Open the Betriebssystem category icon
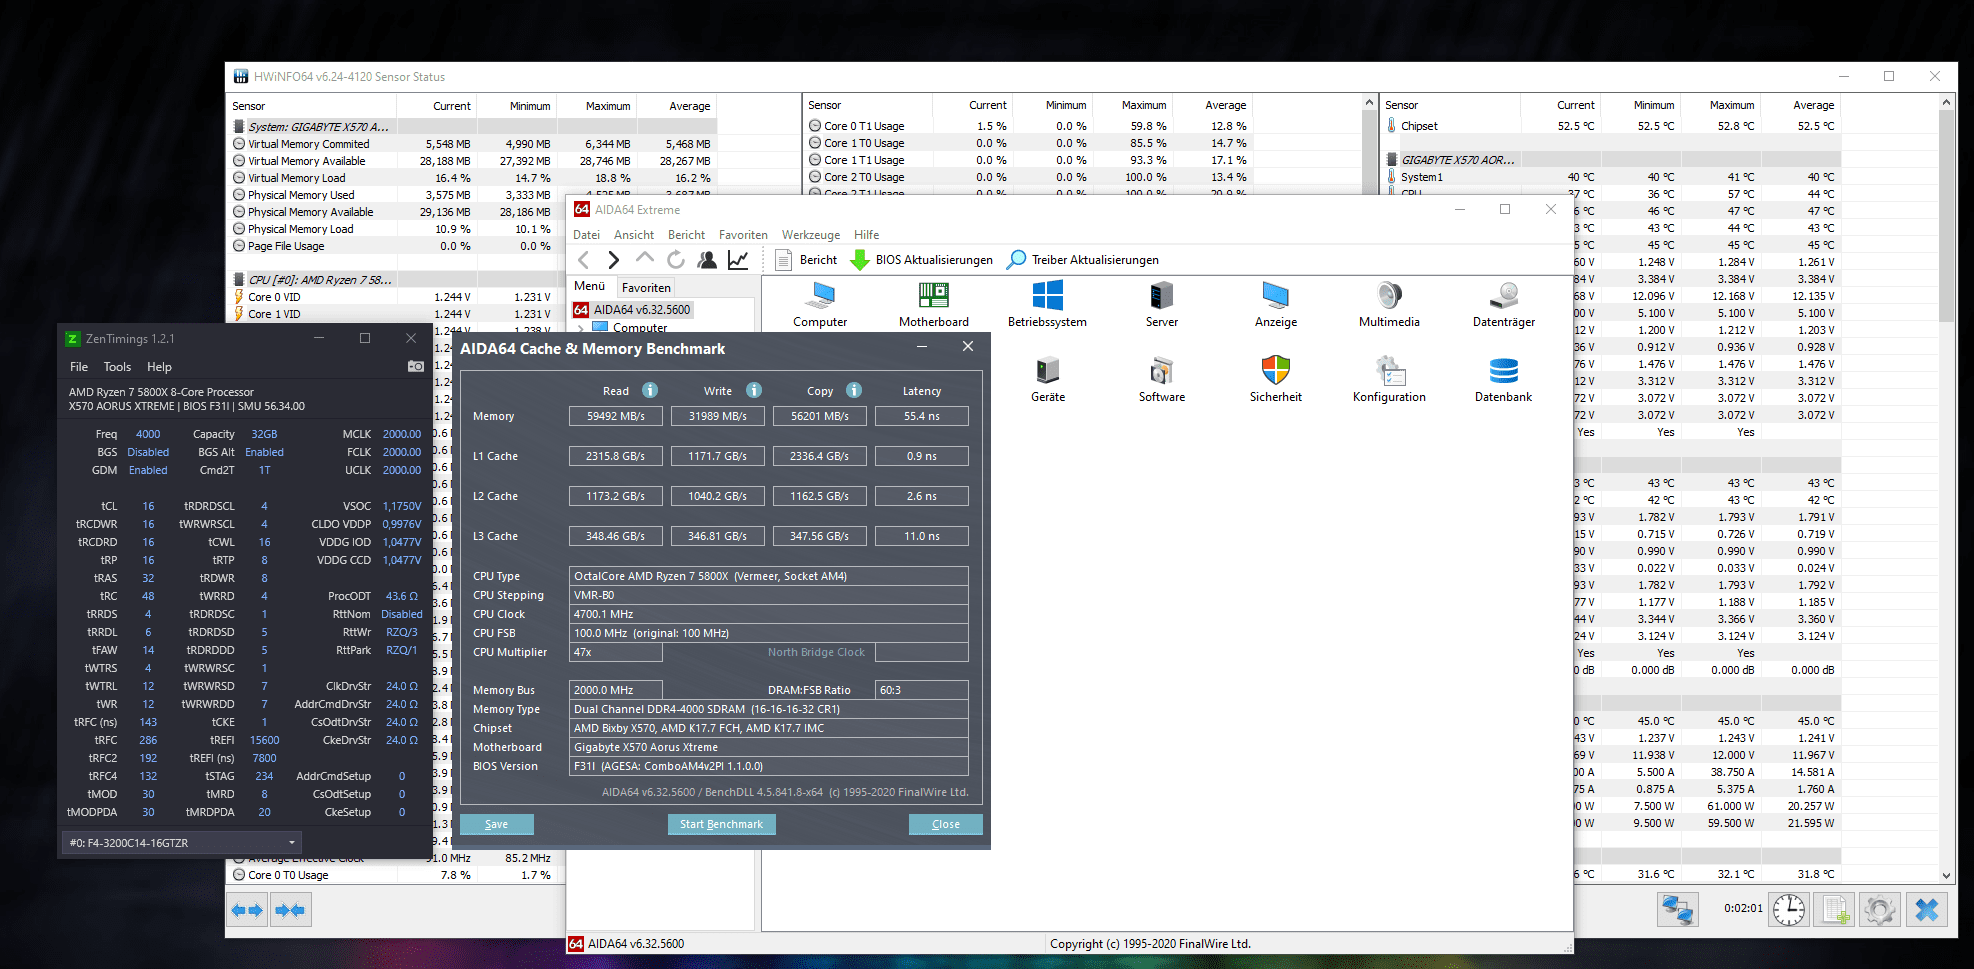 [1047, 304]
